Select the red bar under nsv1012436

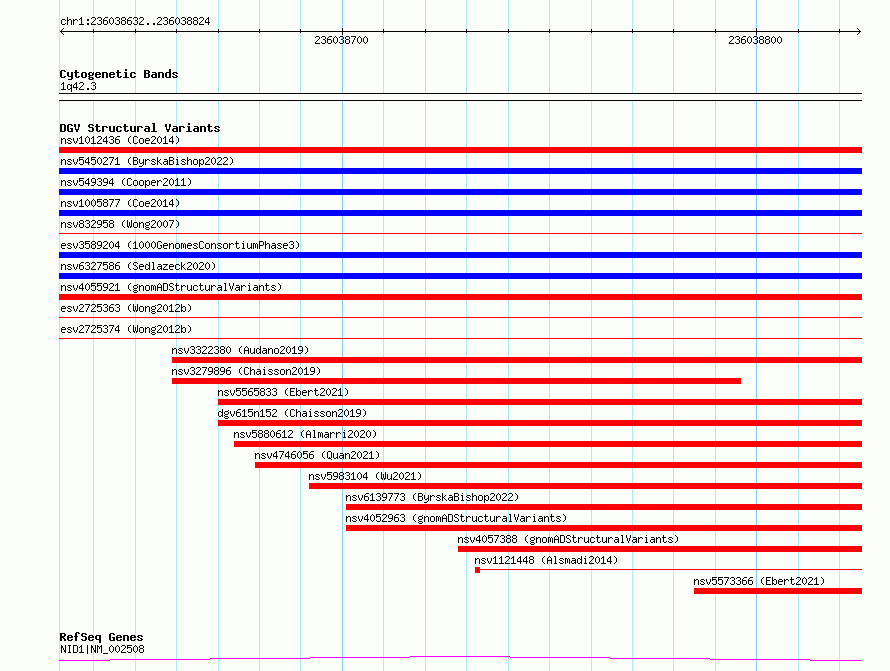pyautogui.click(x=460, y=150)
